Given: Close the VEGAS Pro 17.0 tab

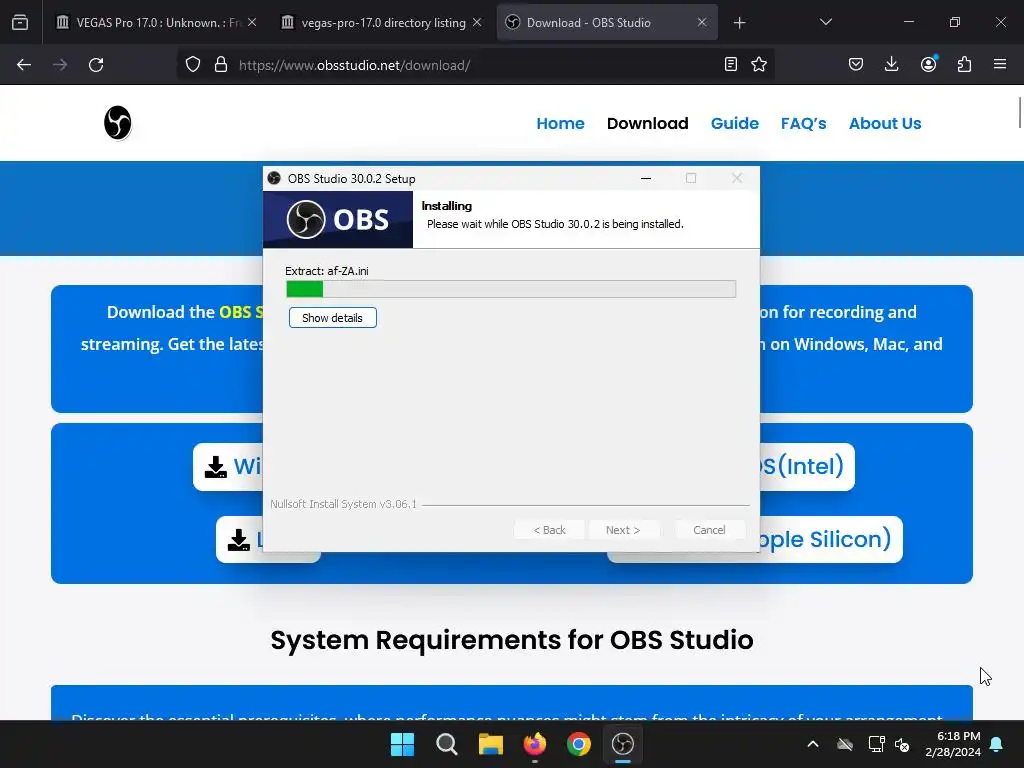Looking at the screenshot, I should pyautogui.click(x=252, y=22).
